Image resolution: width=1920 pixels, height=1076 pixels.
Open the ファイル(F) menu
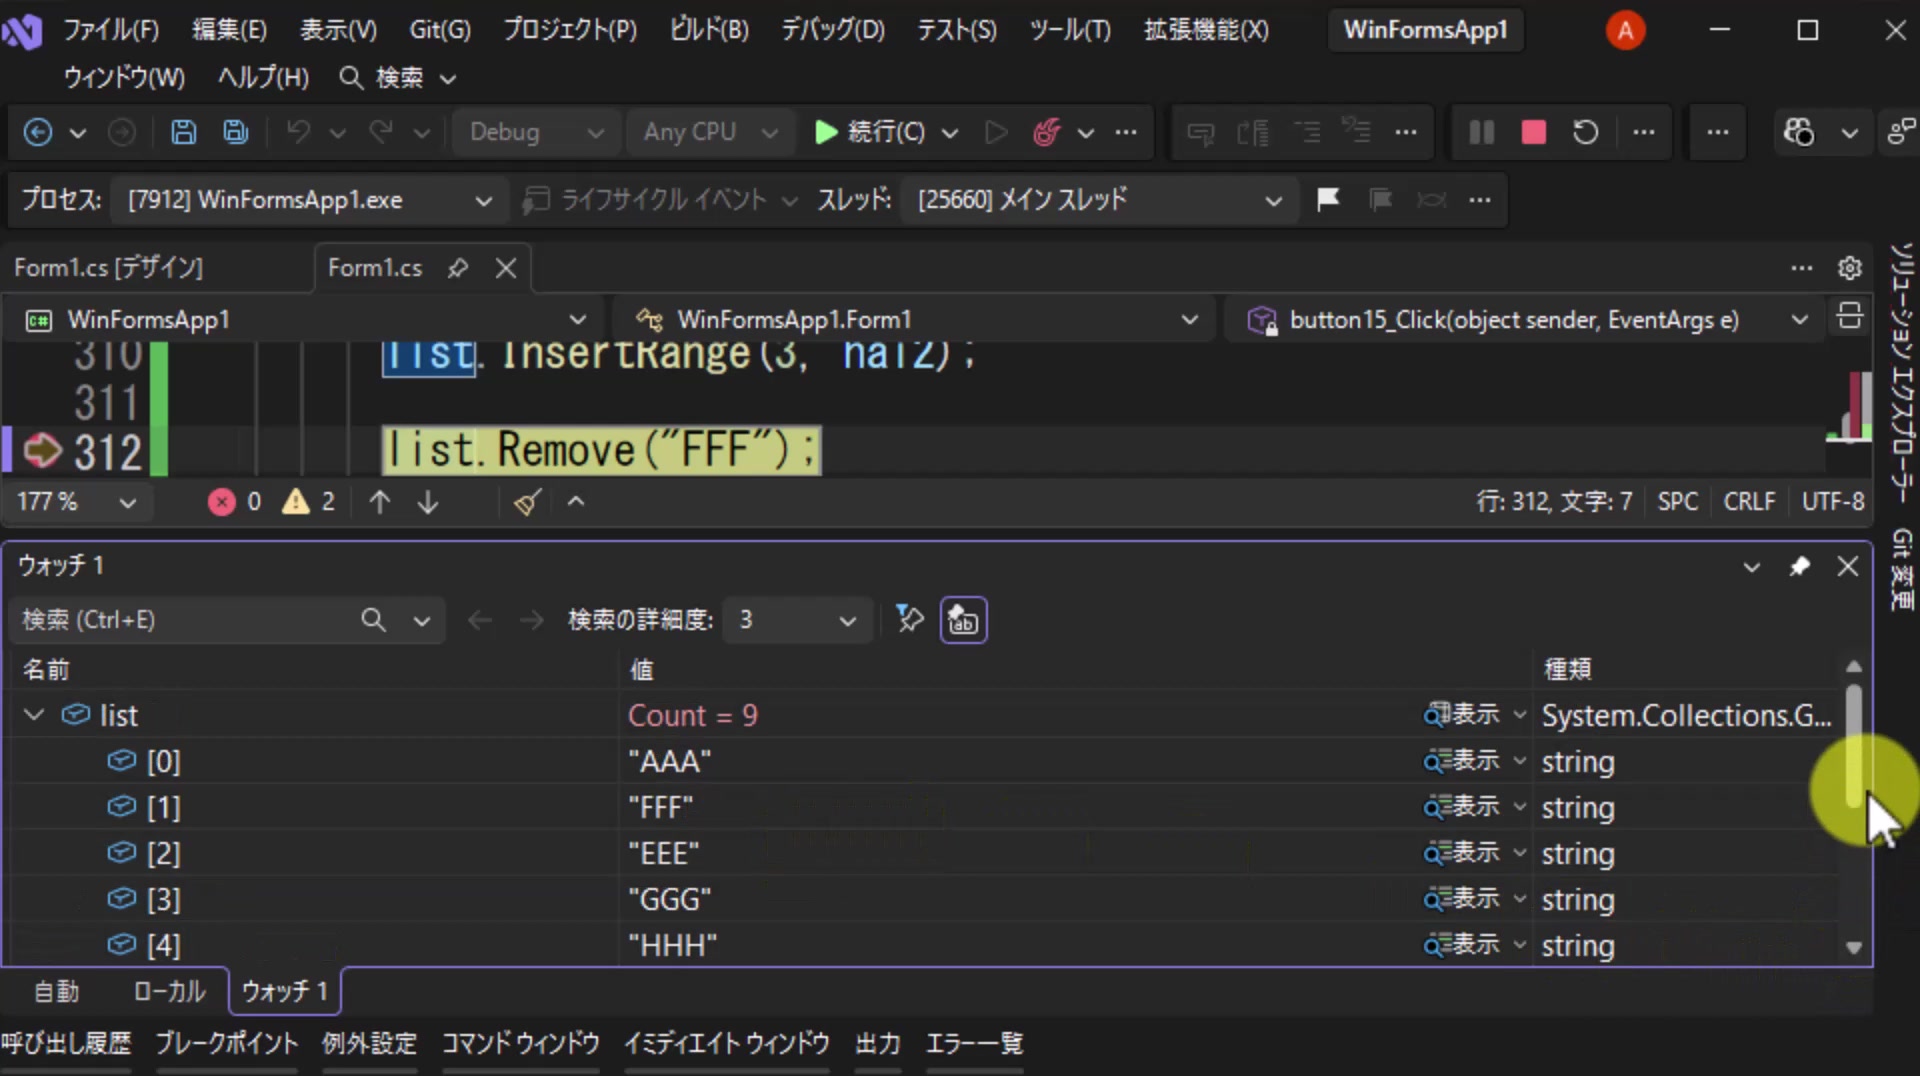tap(111, 30)
